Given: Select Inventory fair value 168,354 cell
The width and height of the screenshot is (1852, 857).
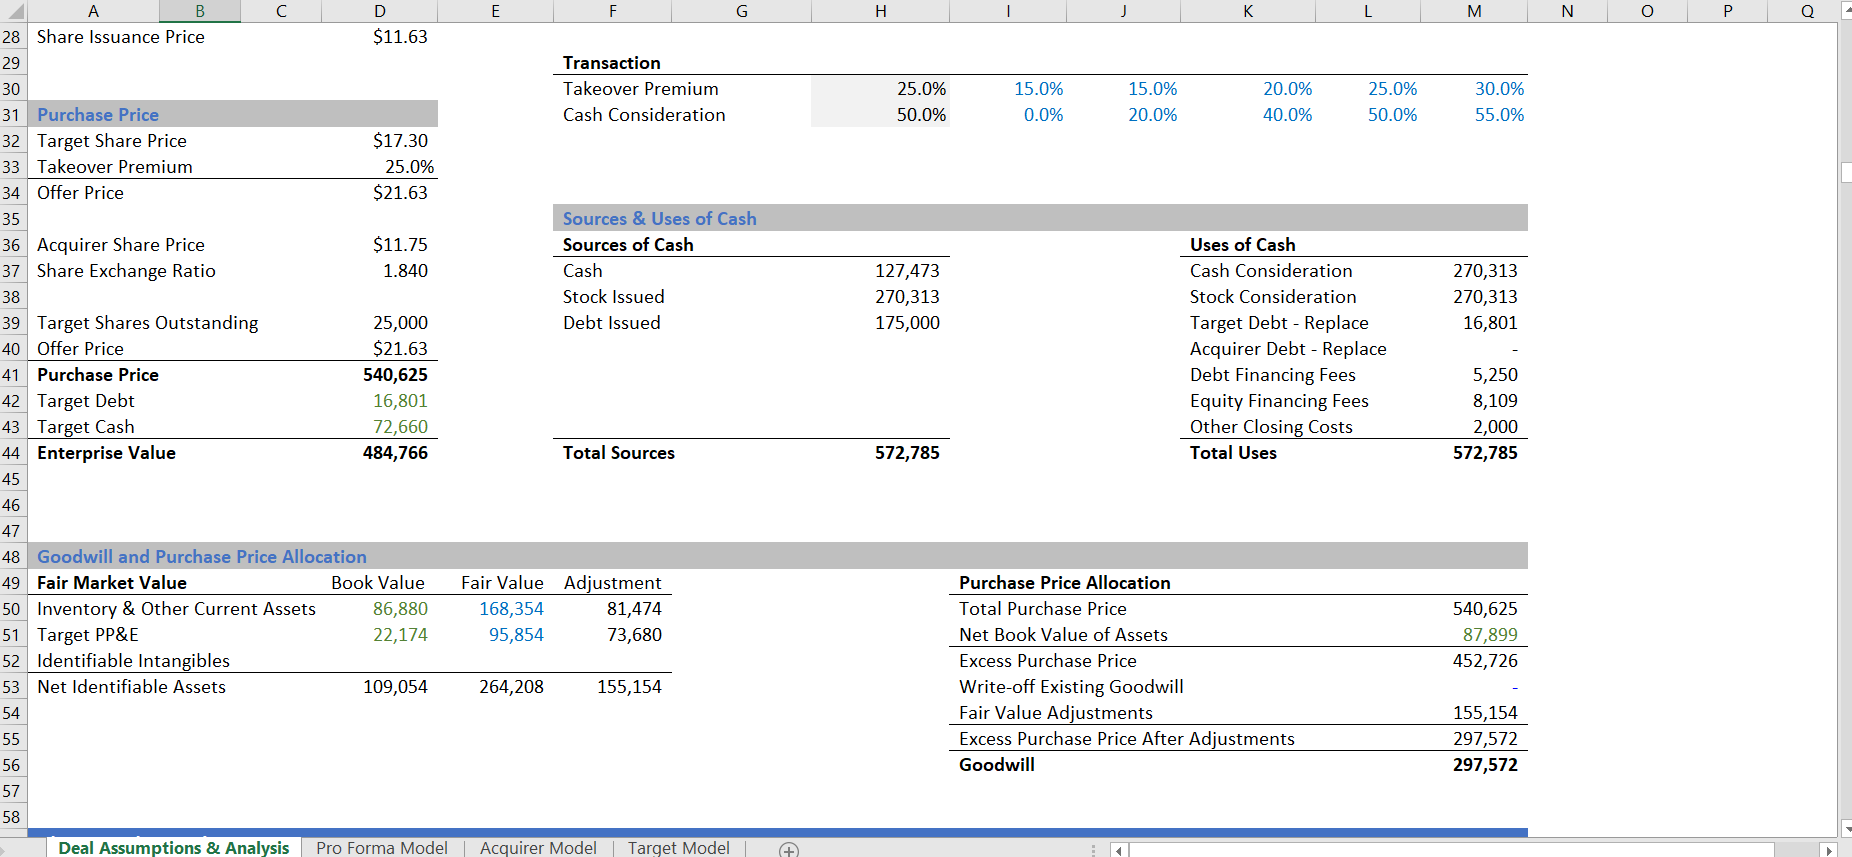Looking at the screenshot, I should (511, 609).
